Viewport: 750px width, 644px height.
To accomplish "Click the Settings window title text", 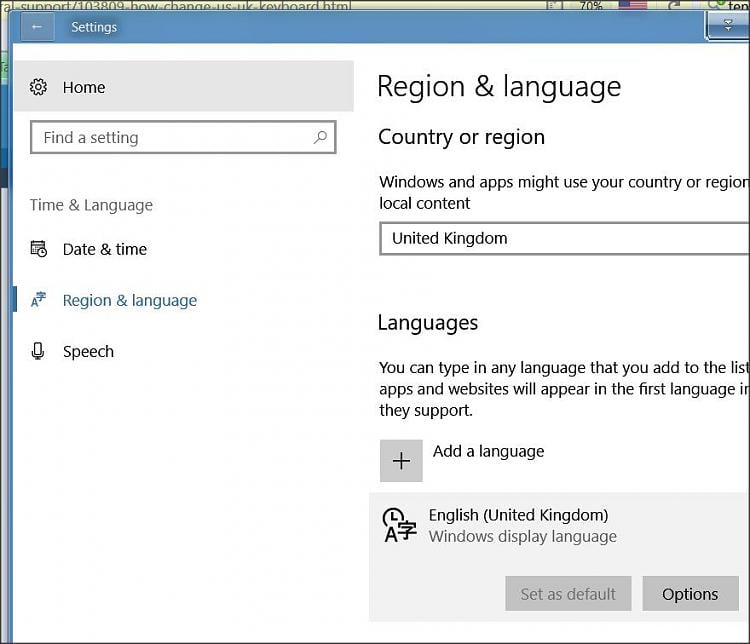I will click(94, 27).
